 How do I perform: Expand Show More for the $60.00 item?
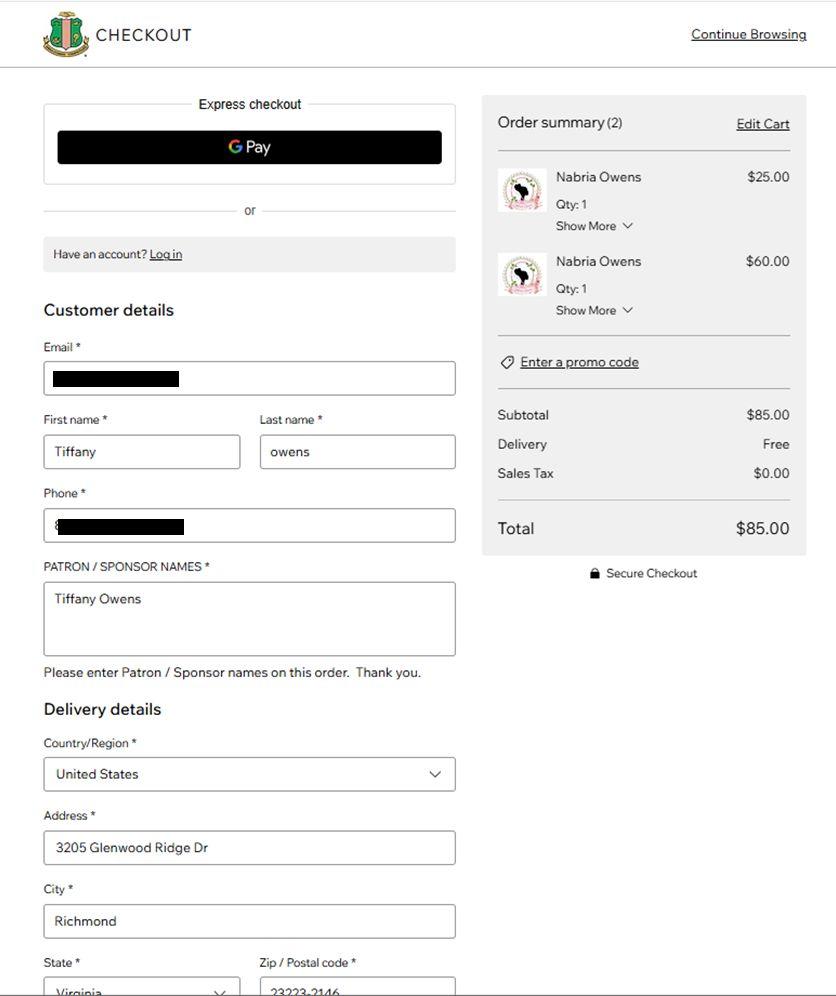[x=594, y=310]
